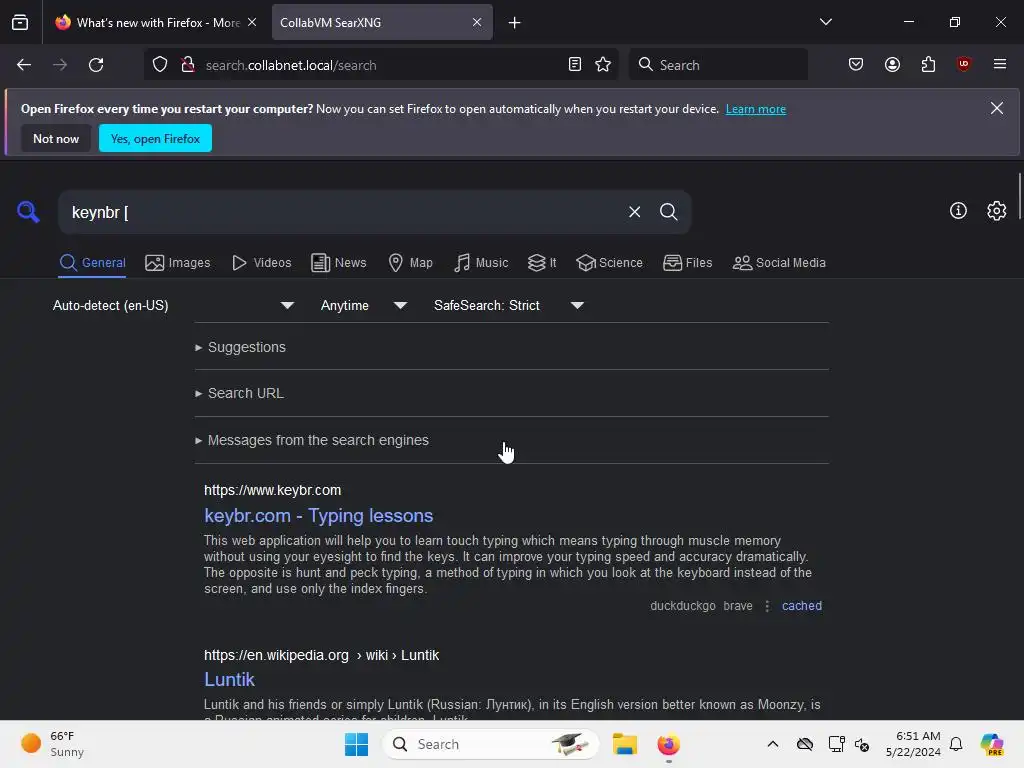
Task: Focus the address bar URL field
Action: point(383,65)
